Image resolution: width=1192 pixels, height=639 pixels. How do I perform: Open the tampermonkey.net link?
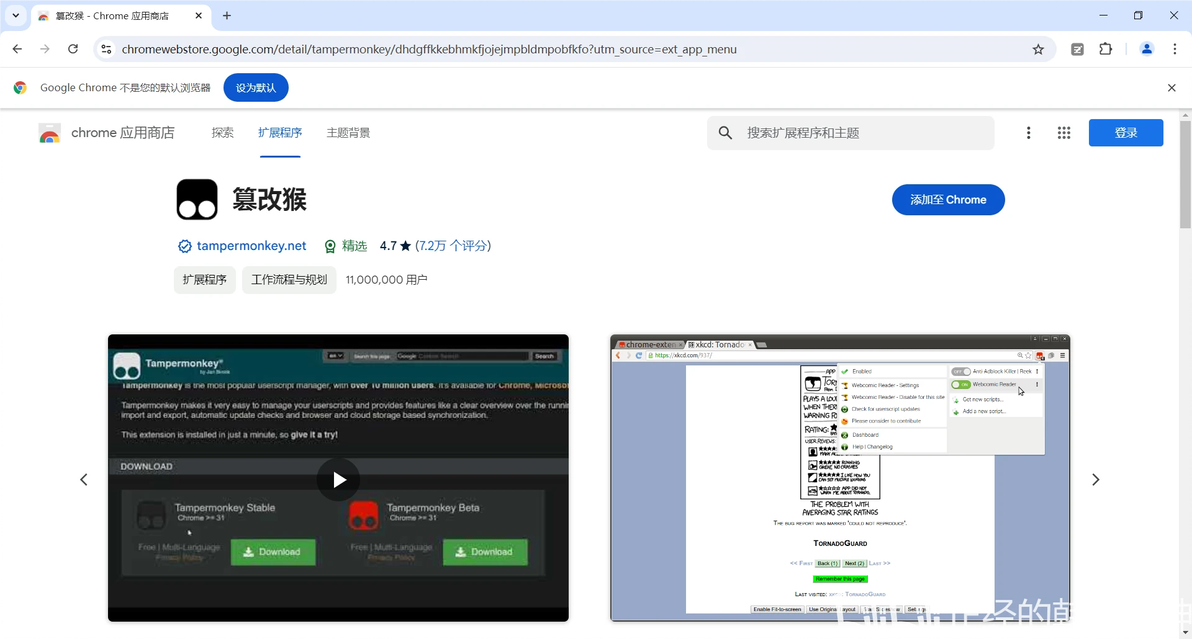point(251,245)
